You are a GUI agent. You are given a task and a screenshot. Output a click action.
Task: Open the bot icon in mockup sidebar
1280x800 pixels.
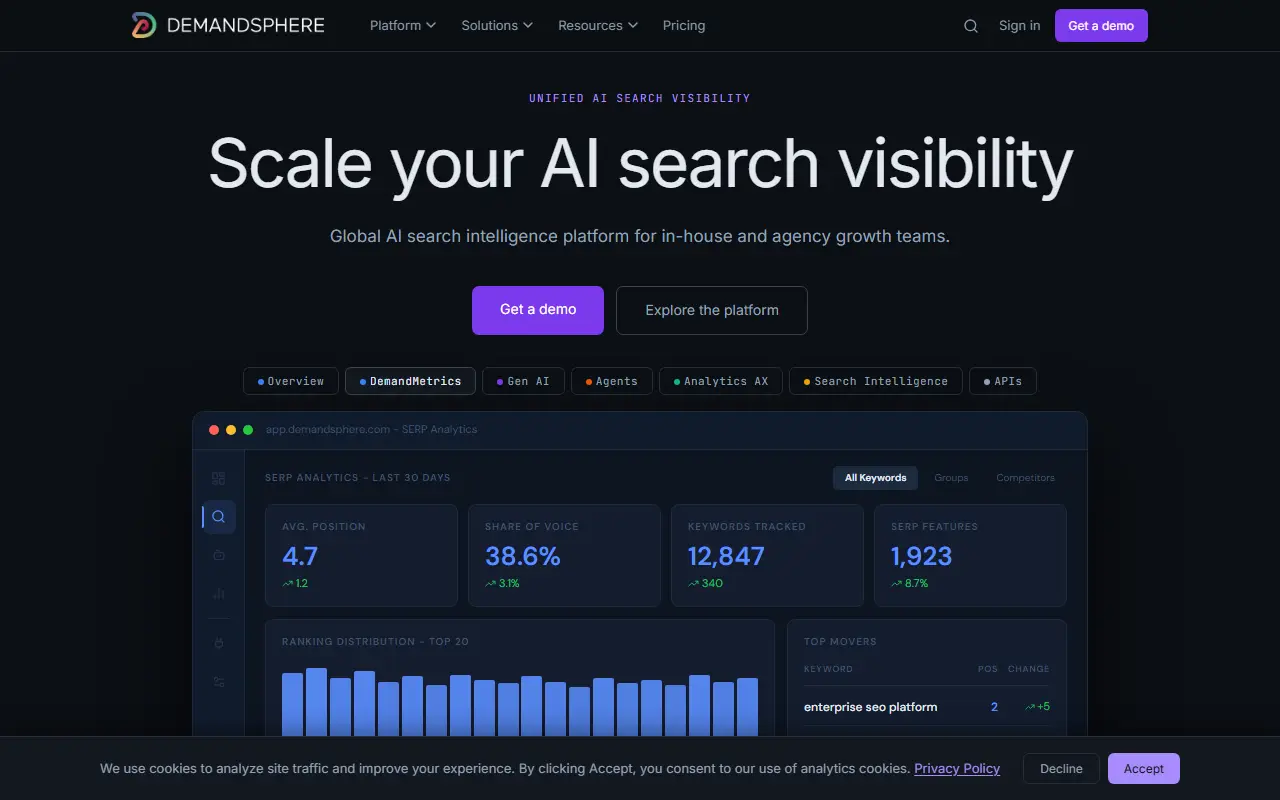[219, 555]
